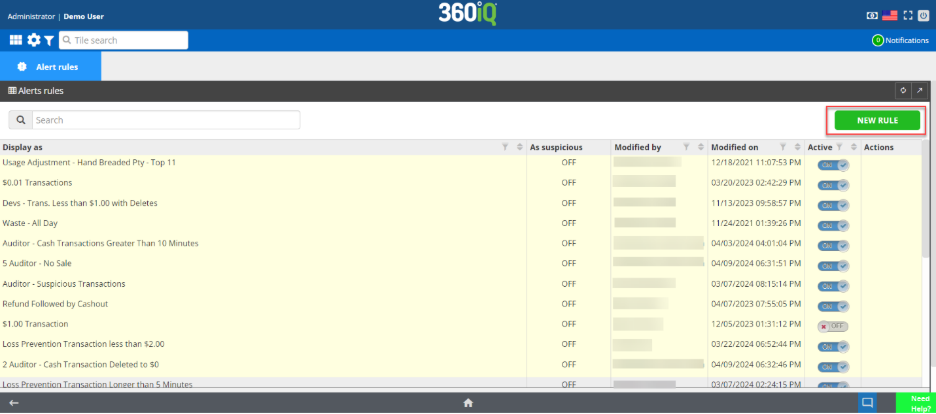Refresh the Alerts rules panel
Viewport: 936px width, 414px height.
(904, 91)
